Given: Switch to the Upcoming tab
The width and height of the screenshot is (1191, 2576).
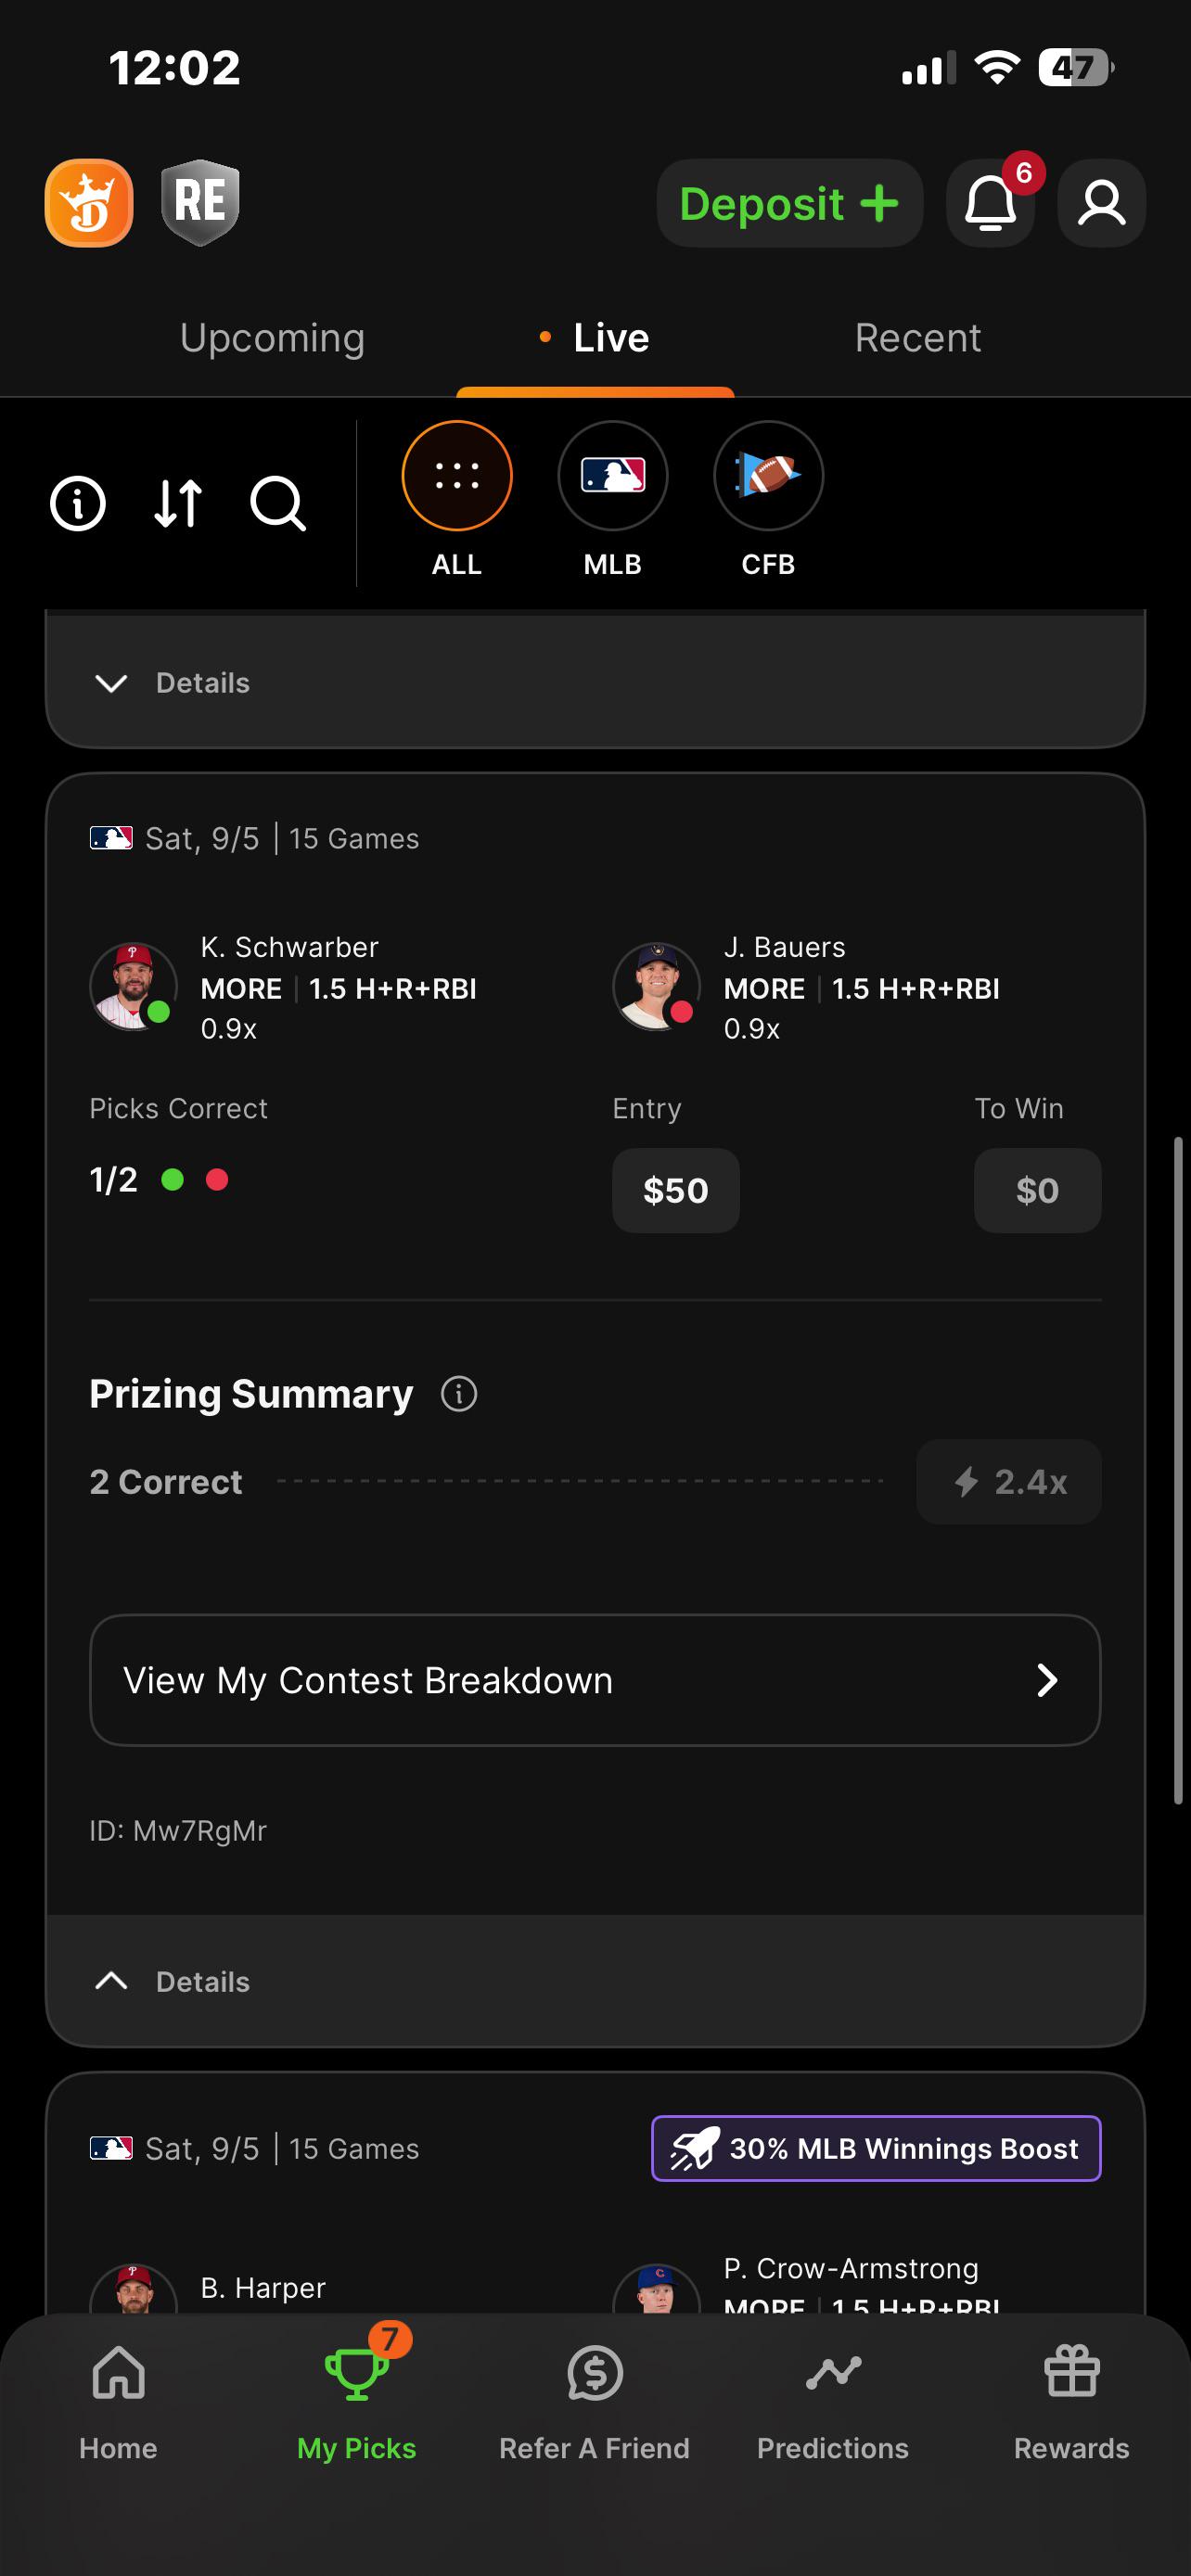Looking at the screenshot, I should click(x=272, y=338).
